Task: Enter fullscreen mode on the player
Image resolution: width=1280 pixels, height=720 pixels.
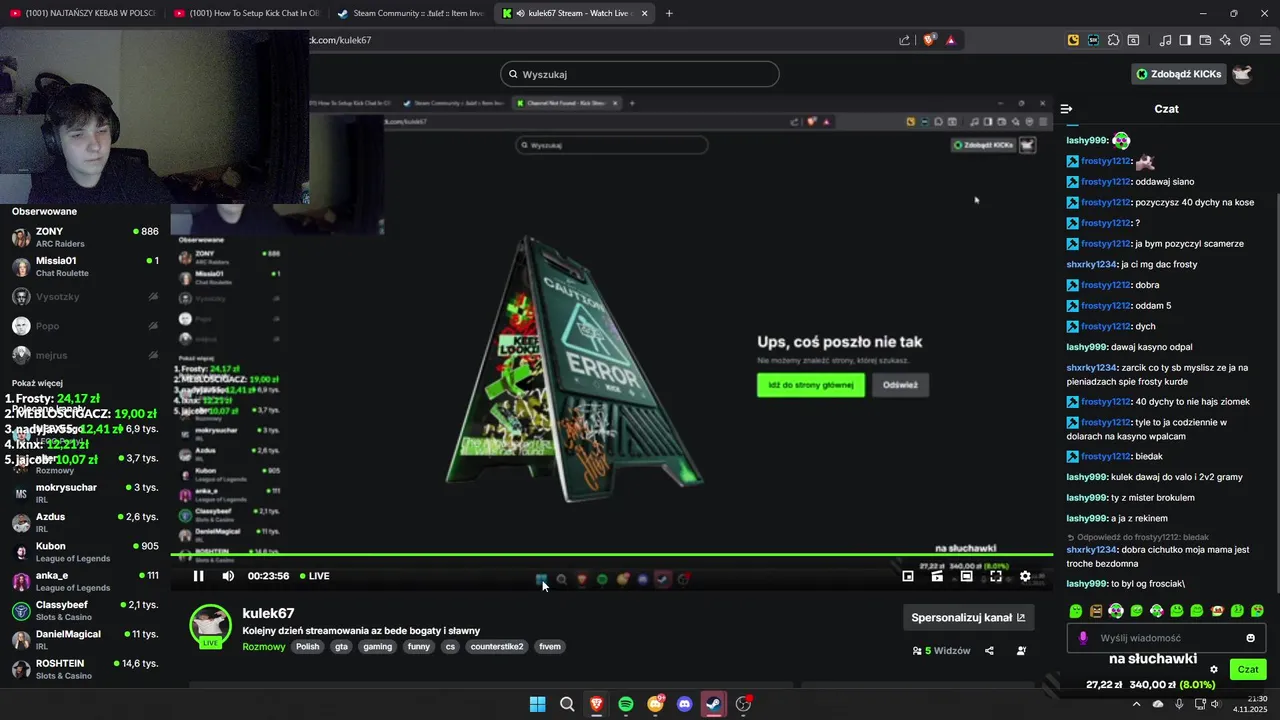Action: 996,576
